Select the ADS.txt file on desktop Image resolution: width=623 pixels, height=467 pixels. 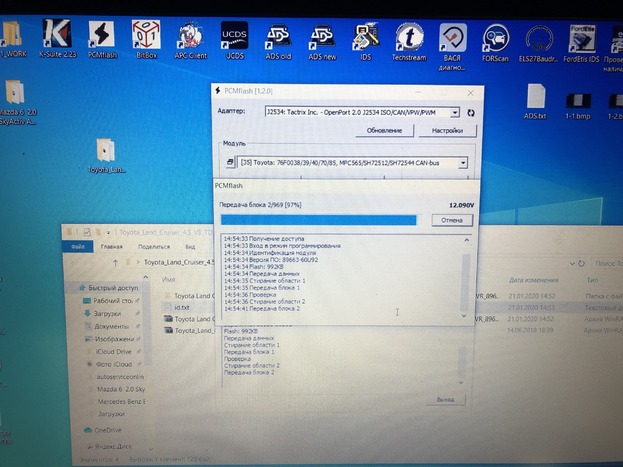535,99
